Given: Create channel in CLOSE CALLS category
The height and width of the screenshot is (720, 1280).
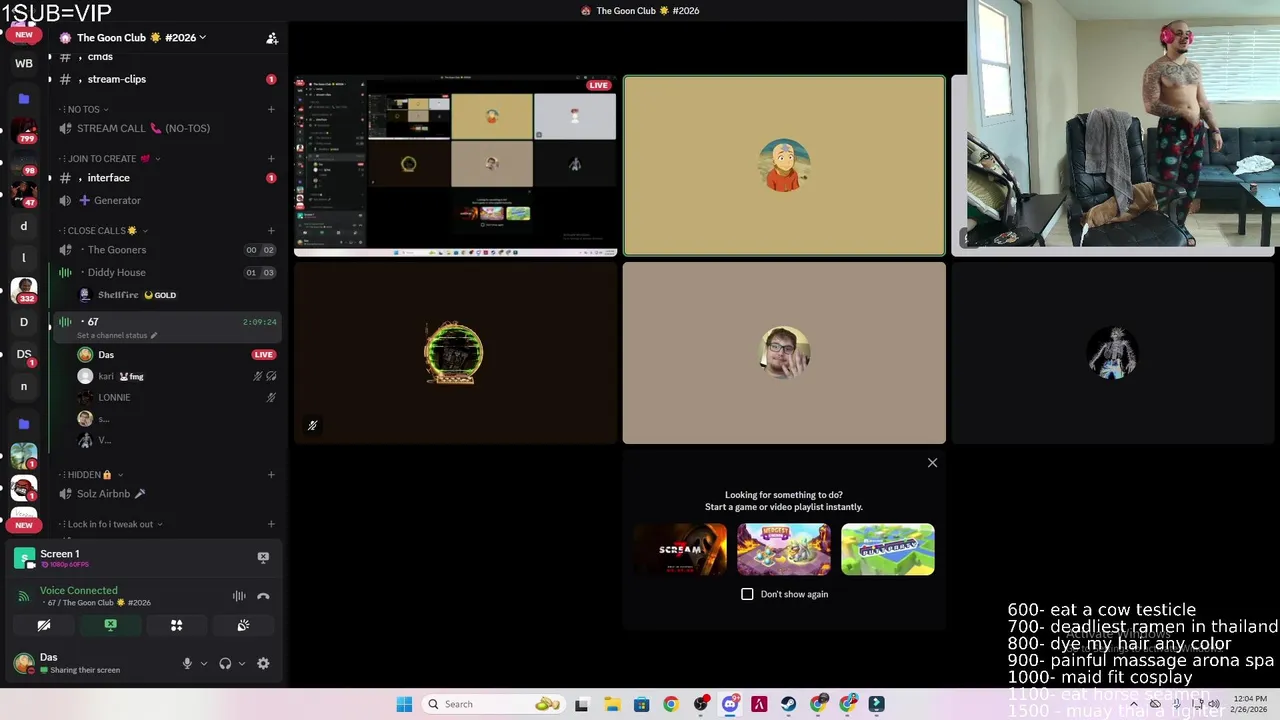Looking at the screenshot, I should coord(271,231).
